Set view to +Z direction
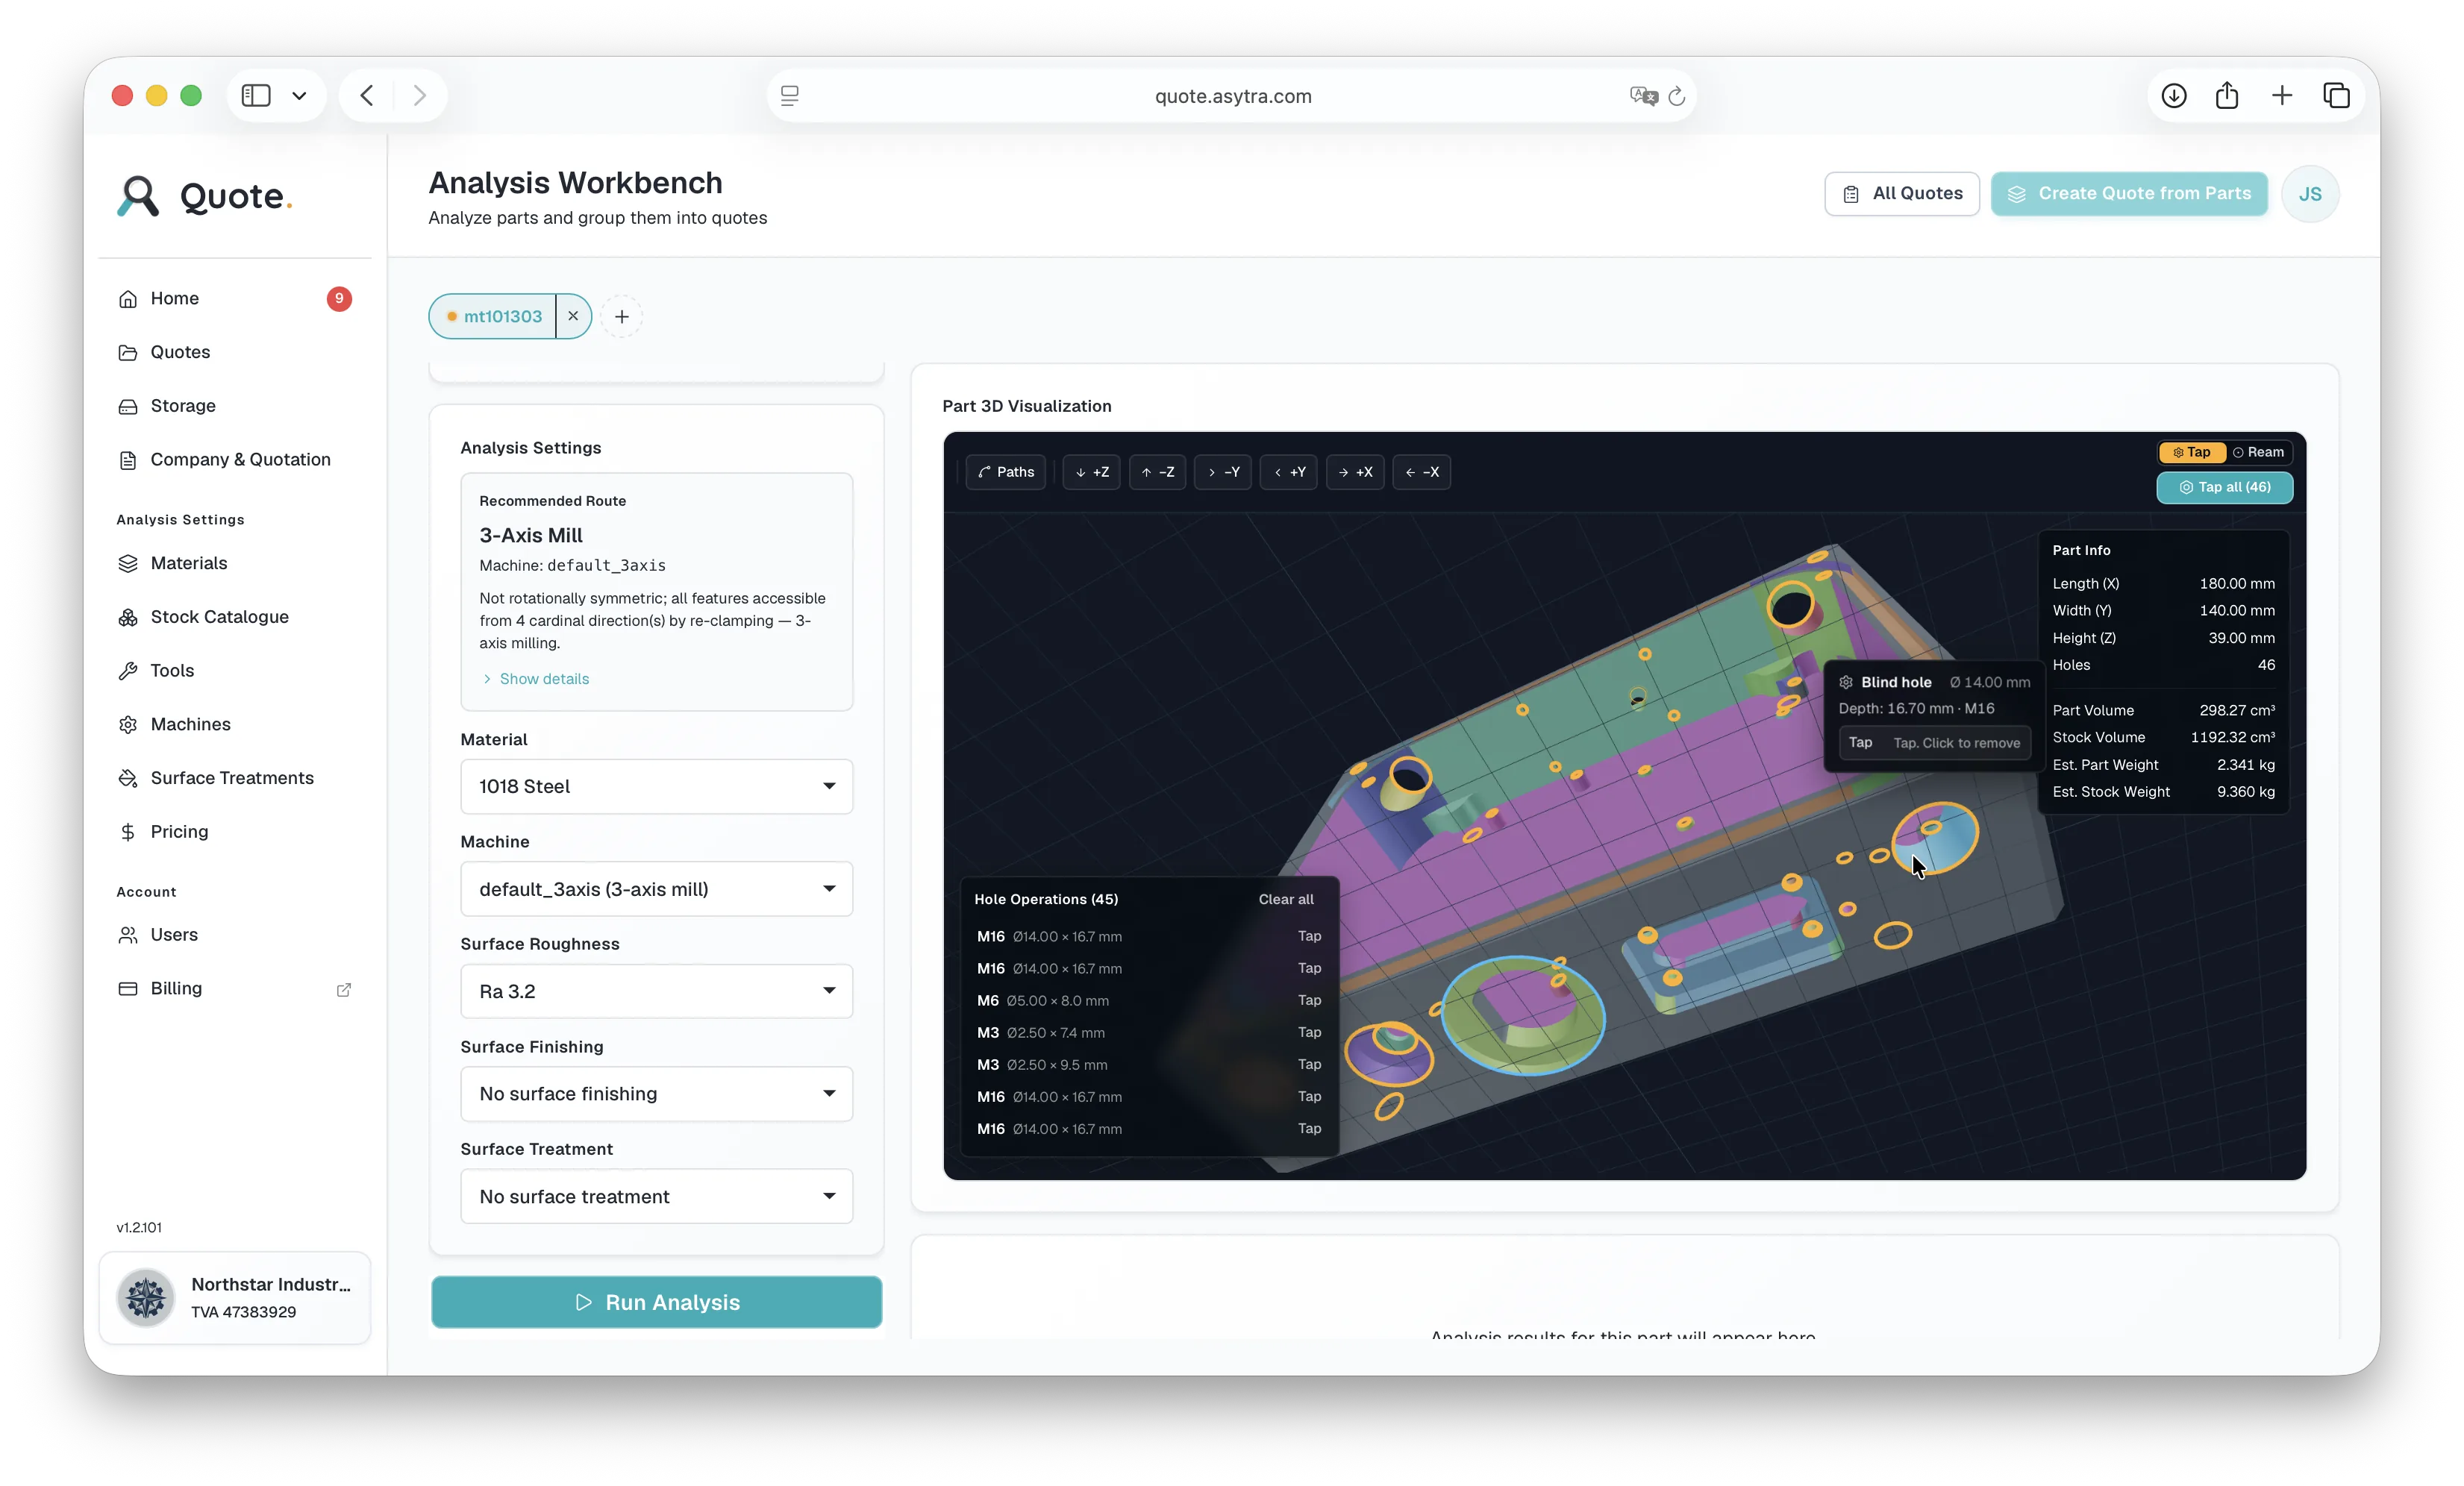2464x1486 pixels. (1092, 472)
